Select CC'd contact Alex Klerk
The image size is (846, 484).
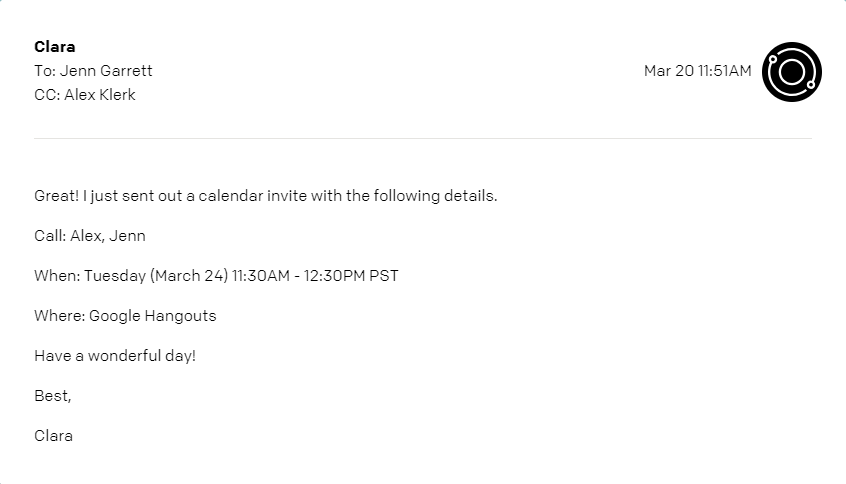[98, 95]
